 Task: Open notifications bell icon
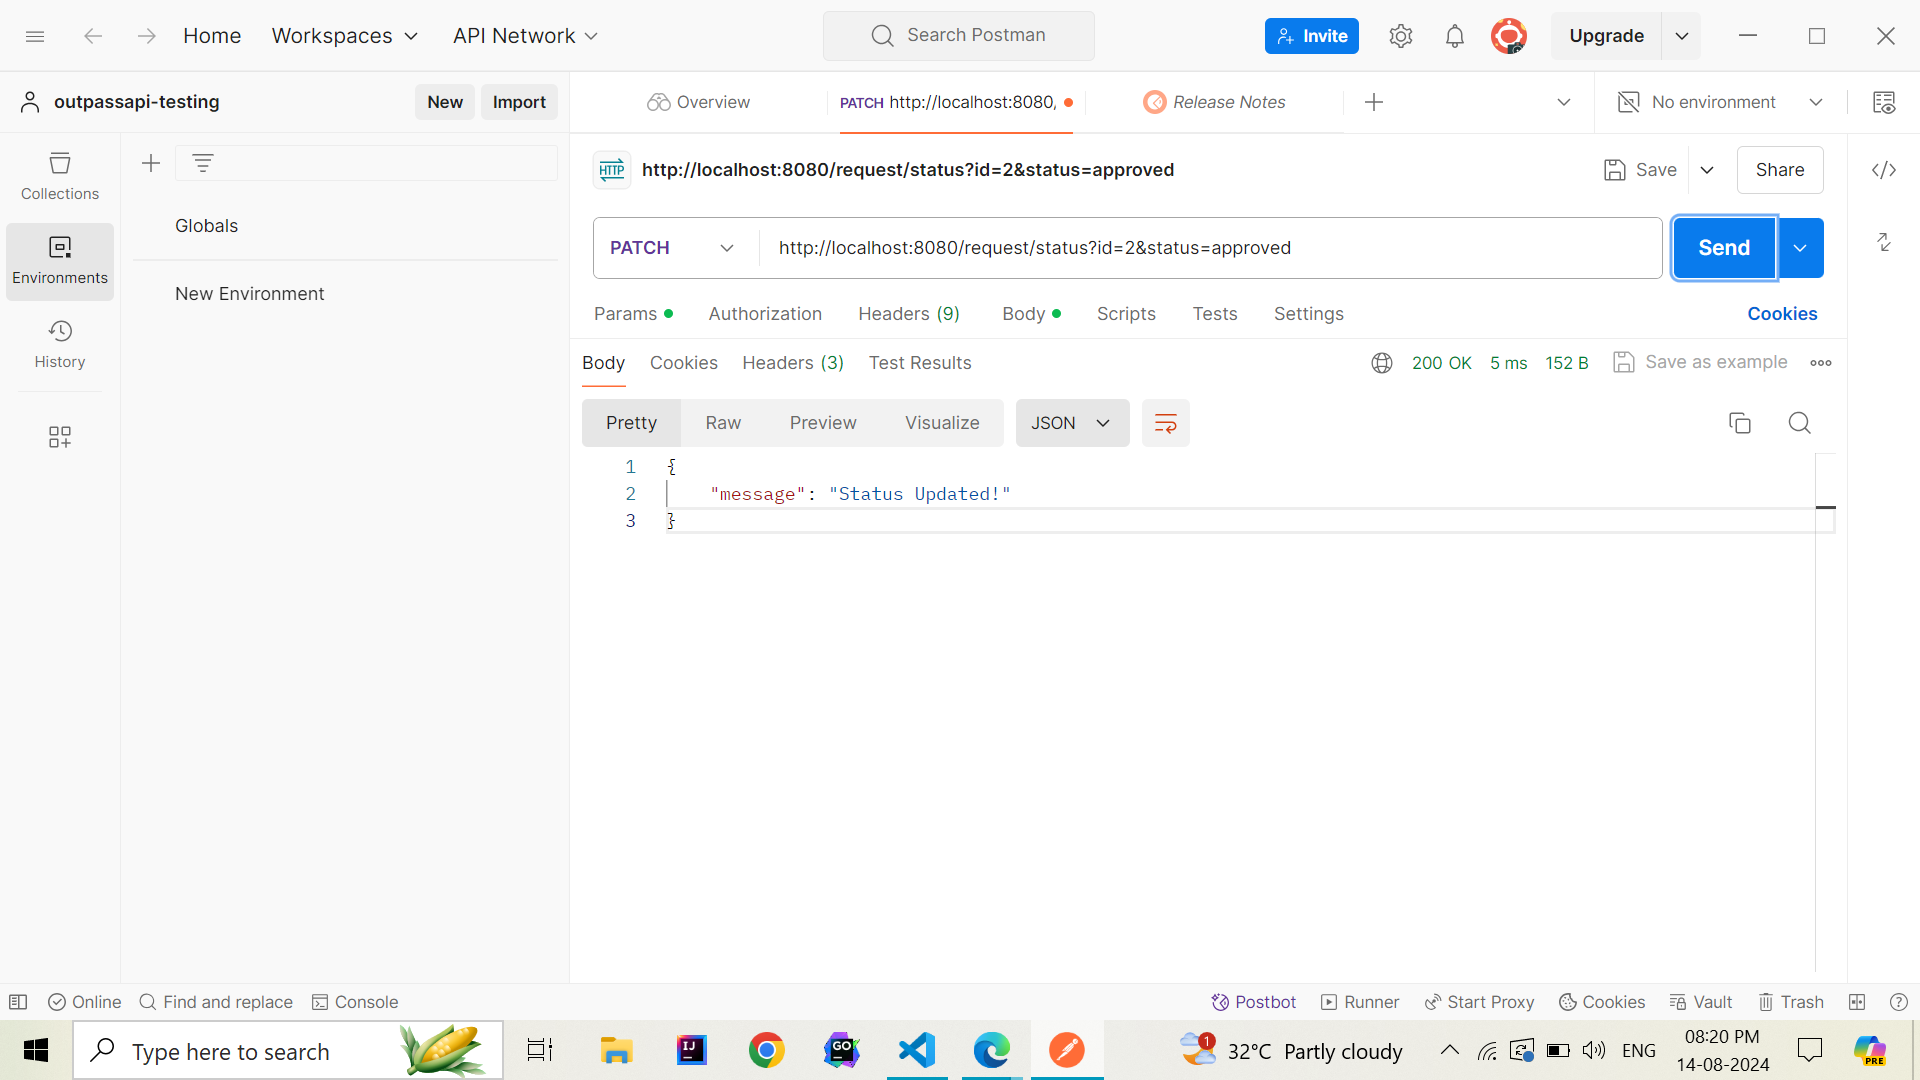coord(1455,36)
